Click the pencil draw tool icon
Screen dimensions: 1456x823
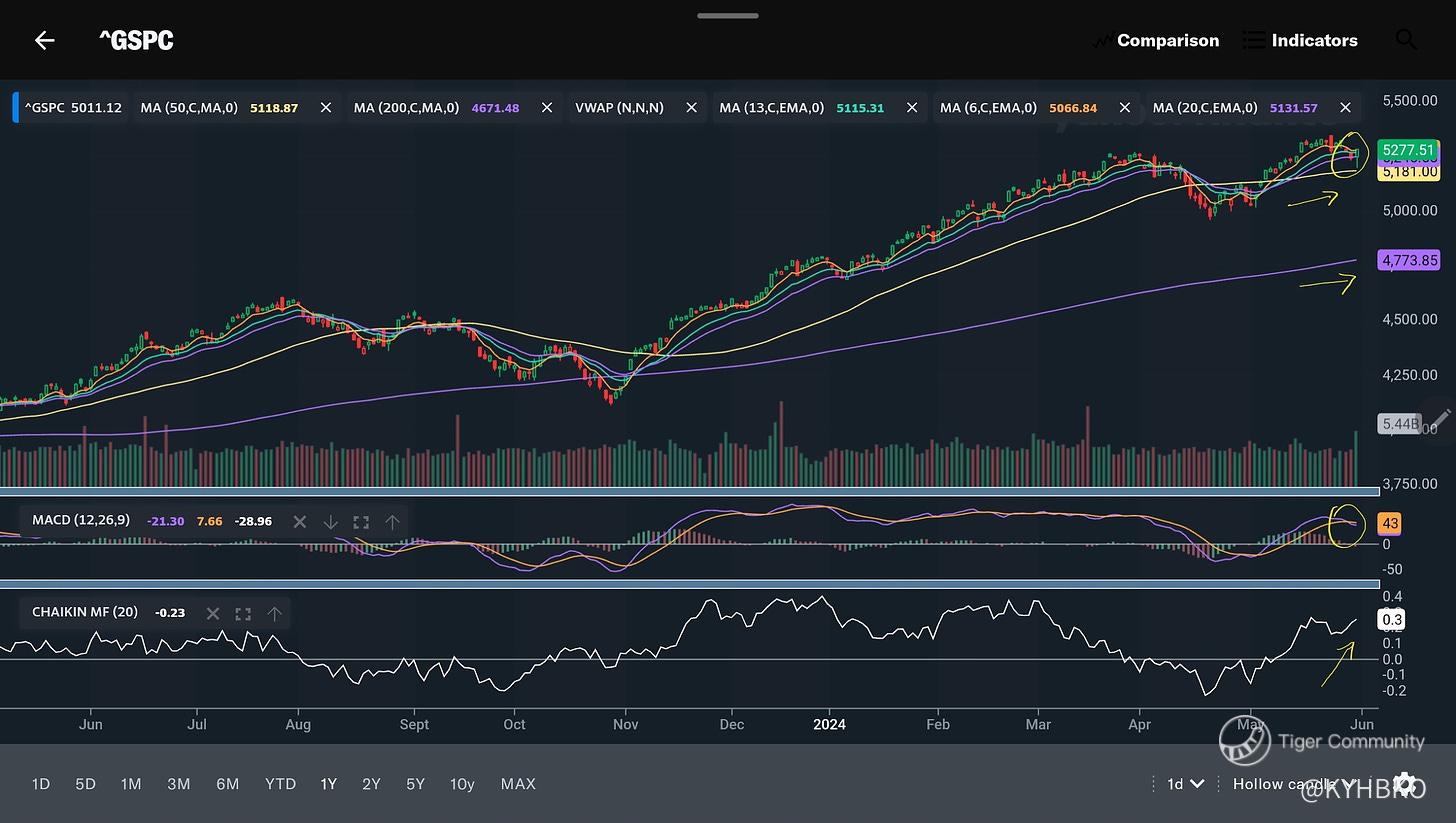pyautogui.click(x=1440, y=419)
